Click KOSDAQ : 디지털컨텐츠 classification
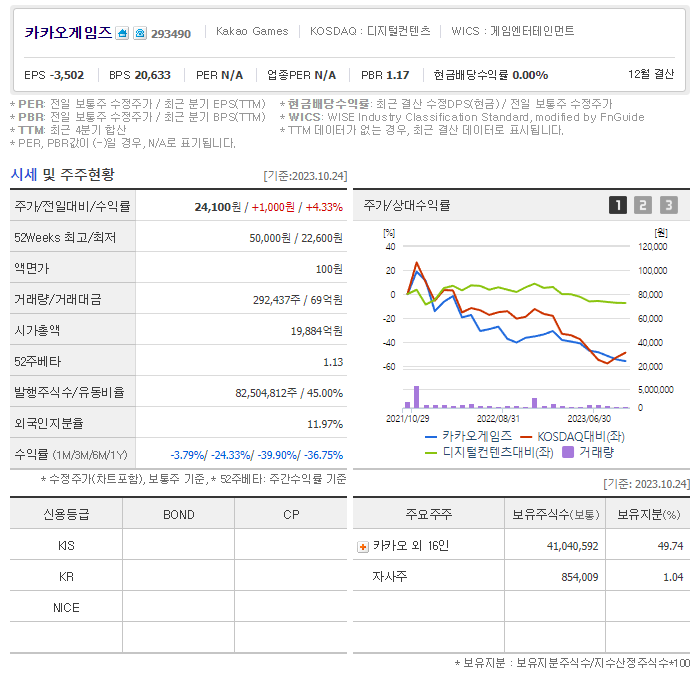This screenshot has width=695, height=673. 370,31
